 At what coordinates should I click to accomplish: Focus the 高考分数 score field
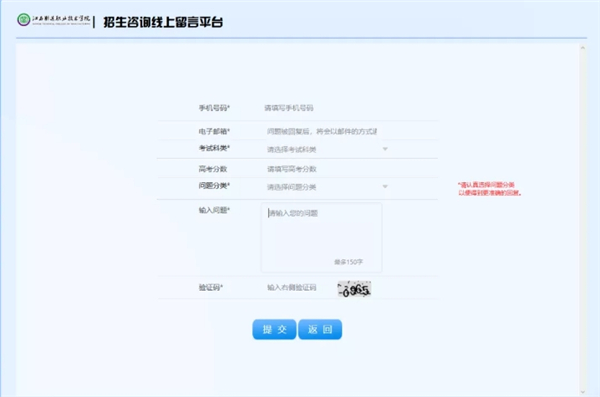pos(325,169)
